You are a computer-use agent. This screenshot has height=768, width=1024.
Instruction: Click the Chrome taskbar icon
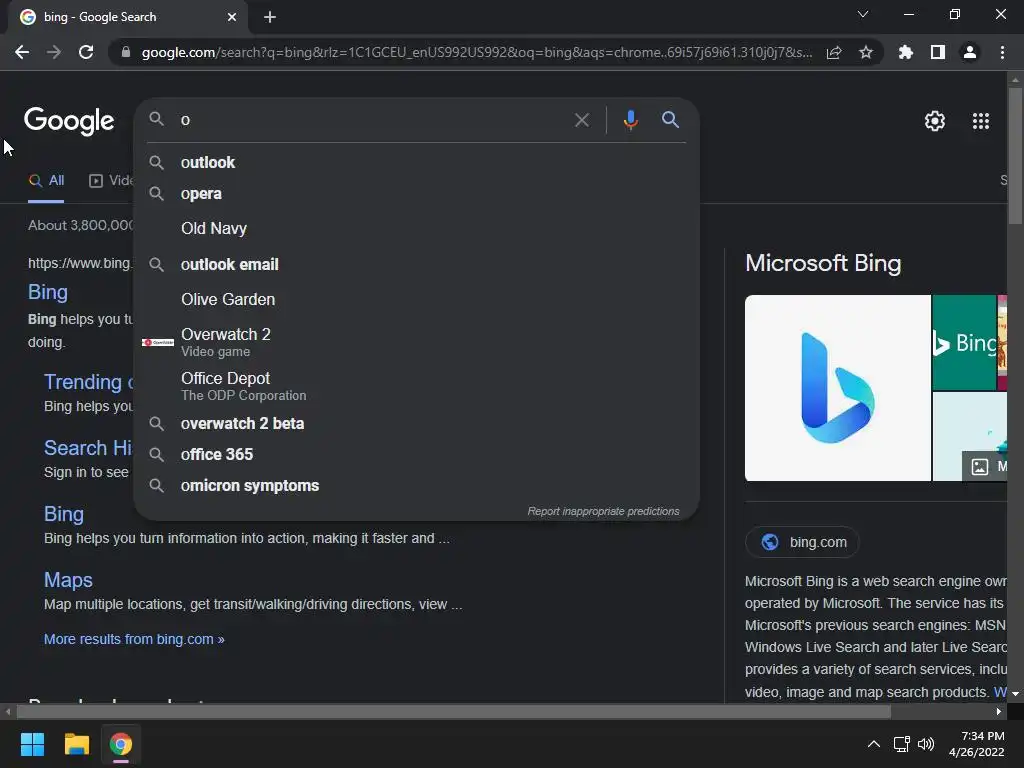(121, 744)
